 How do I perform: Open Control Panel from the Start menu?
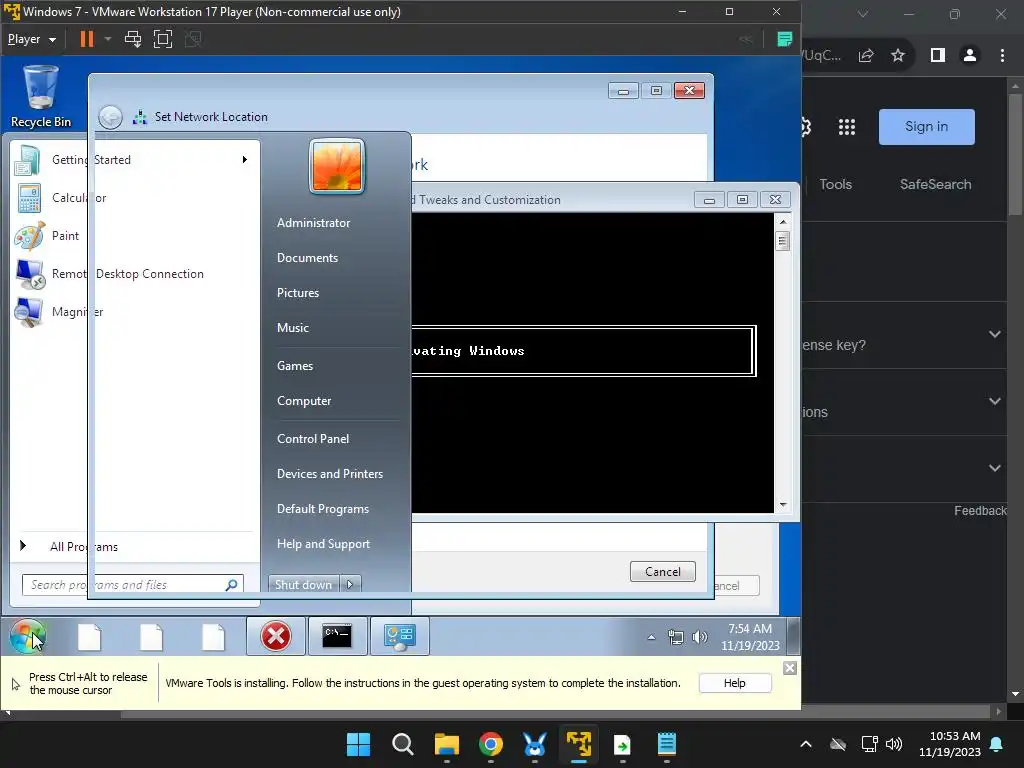tap(313, 439)
